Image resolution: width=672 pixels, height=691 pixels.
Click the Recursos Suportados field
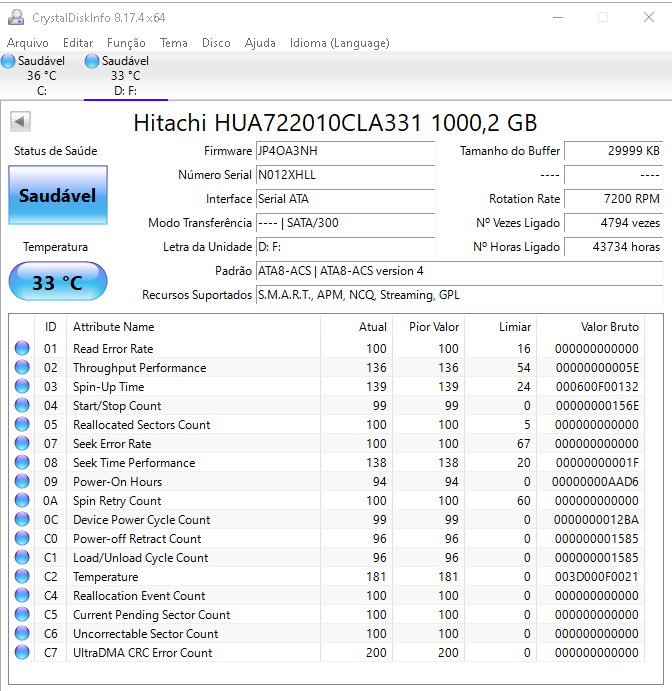[x=460, y=295]
